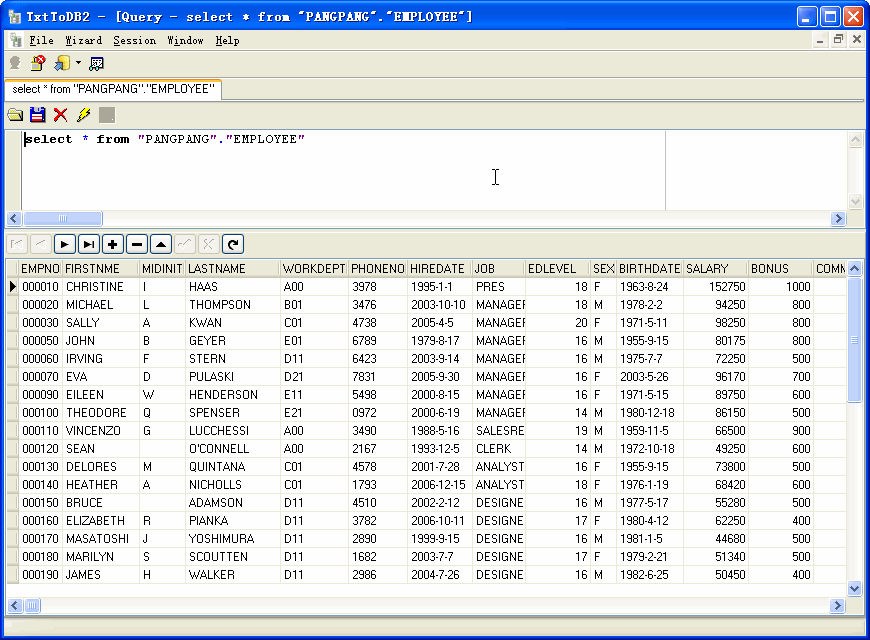
Task: Select the hire date cell '2000-8-15'
Action: point(440,395)
